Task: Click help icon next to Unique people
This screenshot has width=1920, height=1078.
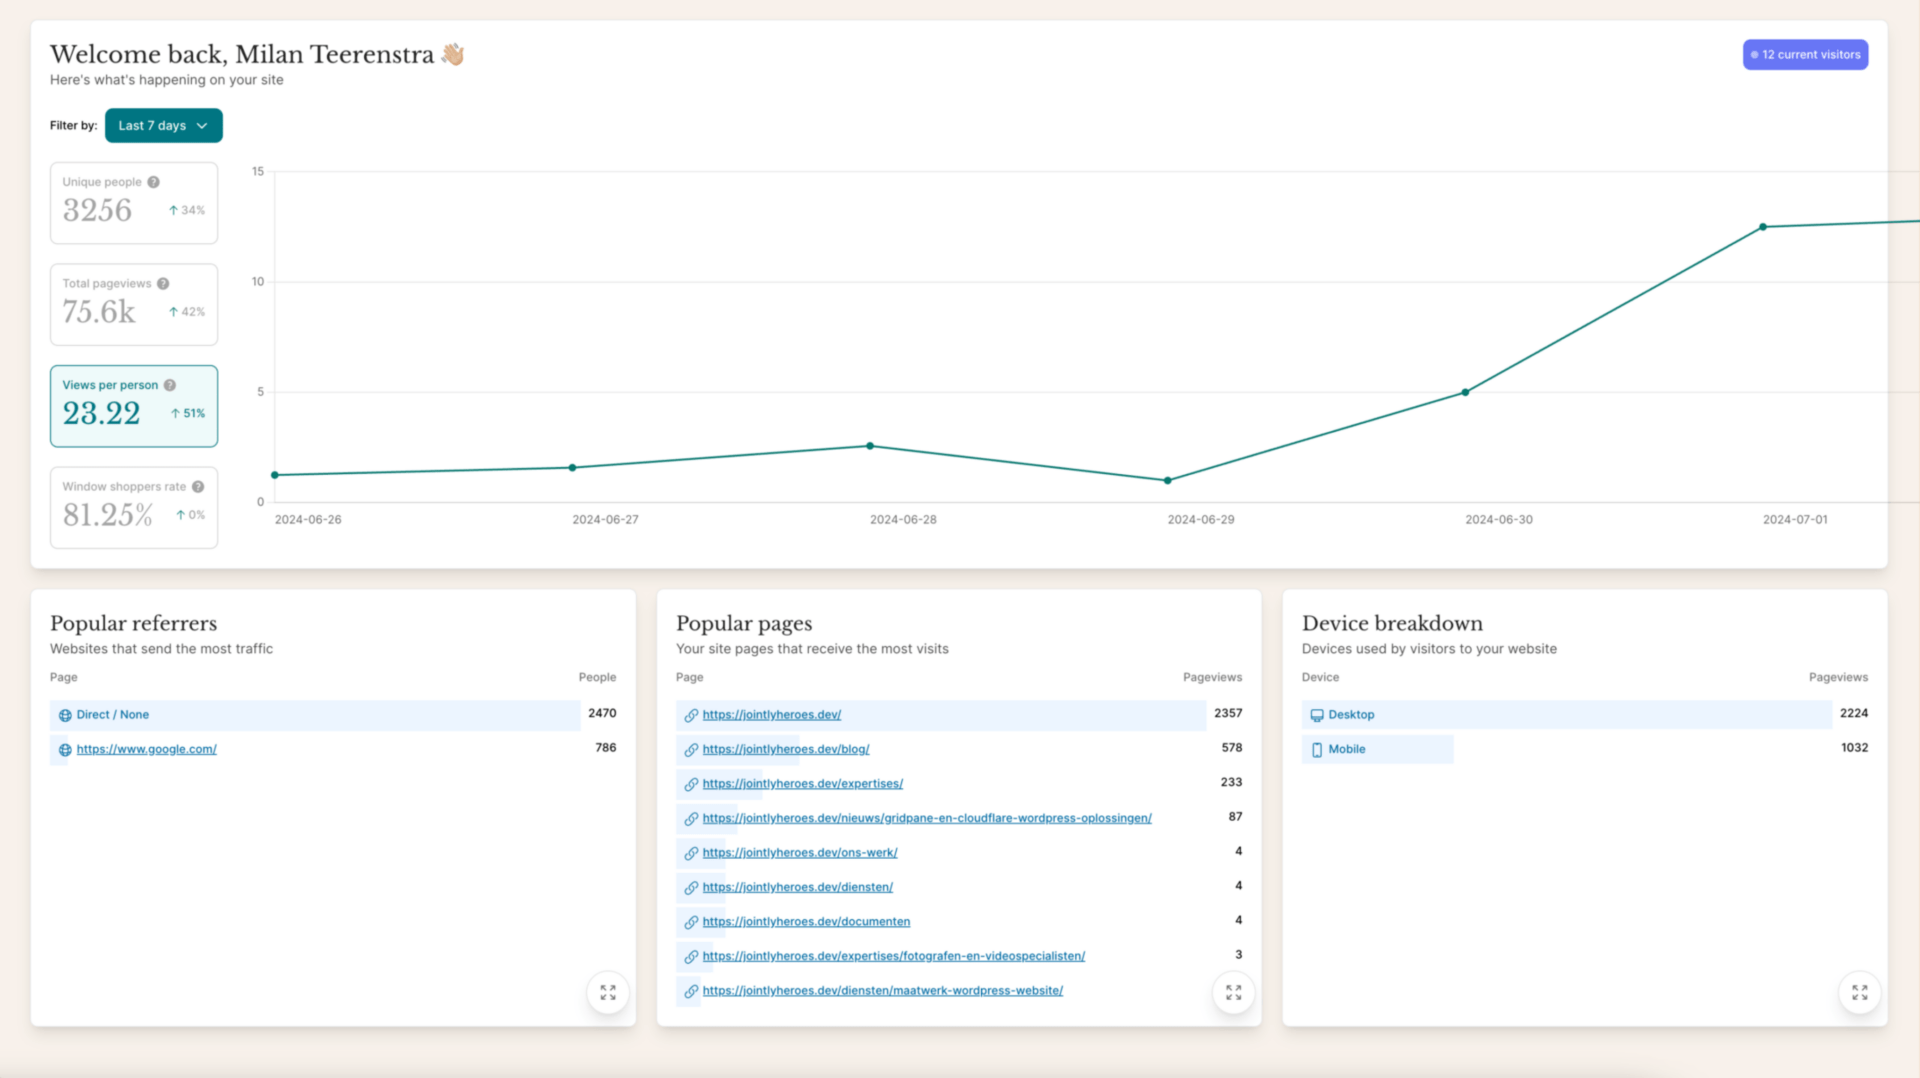Action: pyautogui.click(x=153, y=182)
